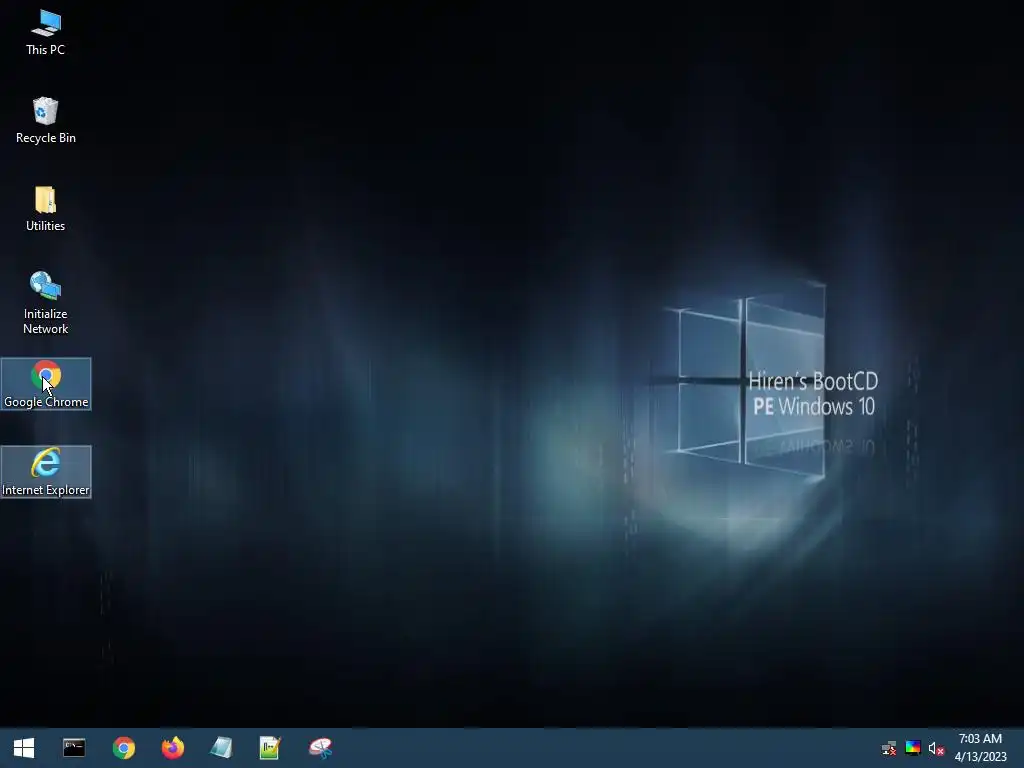Launch Chrome from the taskbar
Image resolution: width=1024 pixels, height=768 pixels.
coord(123,748)
